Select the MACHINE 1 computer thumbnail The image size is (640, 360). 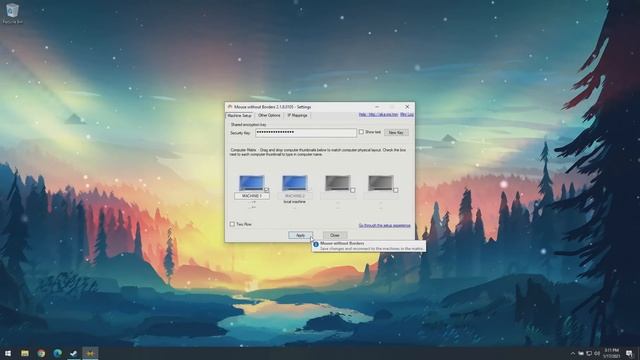(252, 183)
